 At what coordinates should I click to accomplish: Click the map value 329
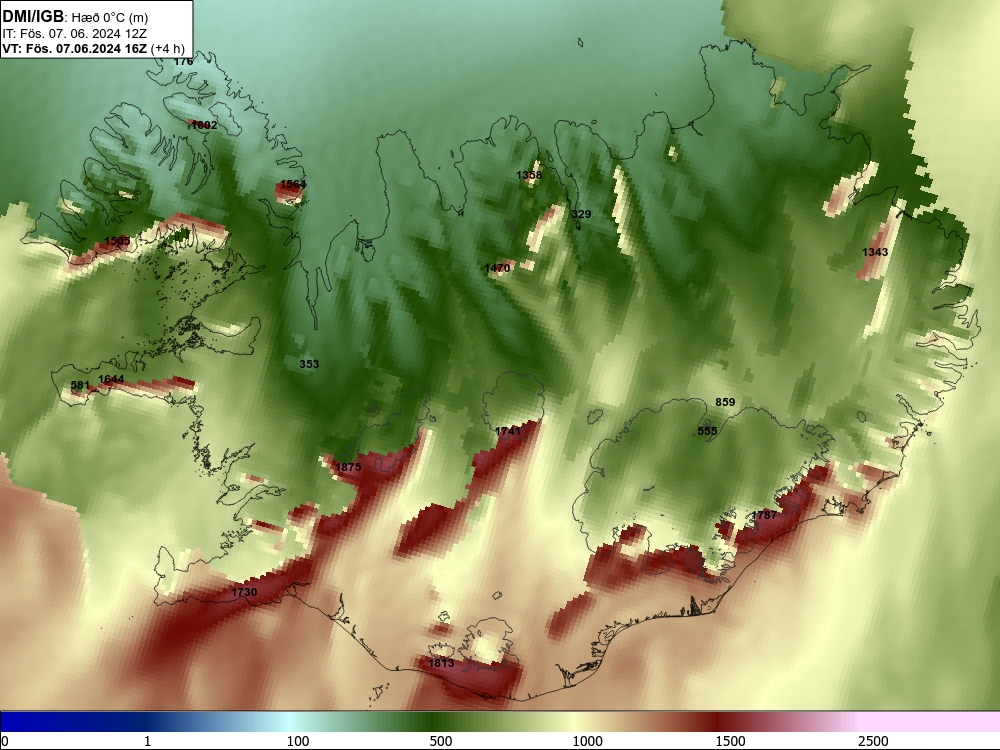pyautogui.click(x=581, y=214)
